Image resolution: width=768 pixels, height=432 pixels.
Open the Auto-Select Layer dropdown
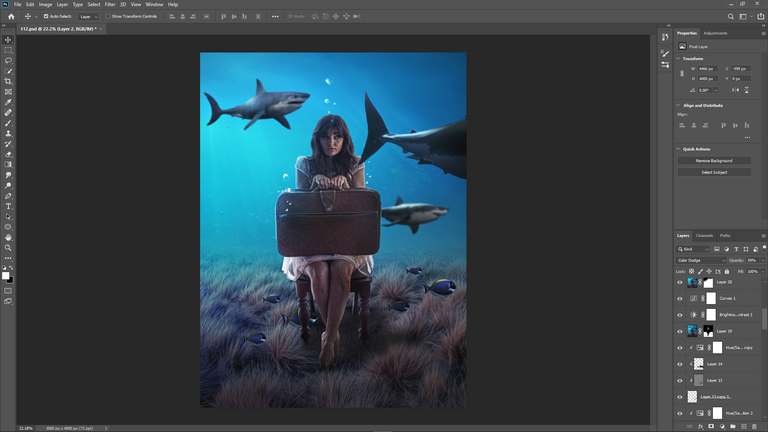click(89, 17)
